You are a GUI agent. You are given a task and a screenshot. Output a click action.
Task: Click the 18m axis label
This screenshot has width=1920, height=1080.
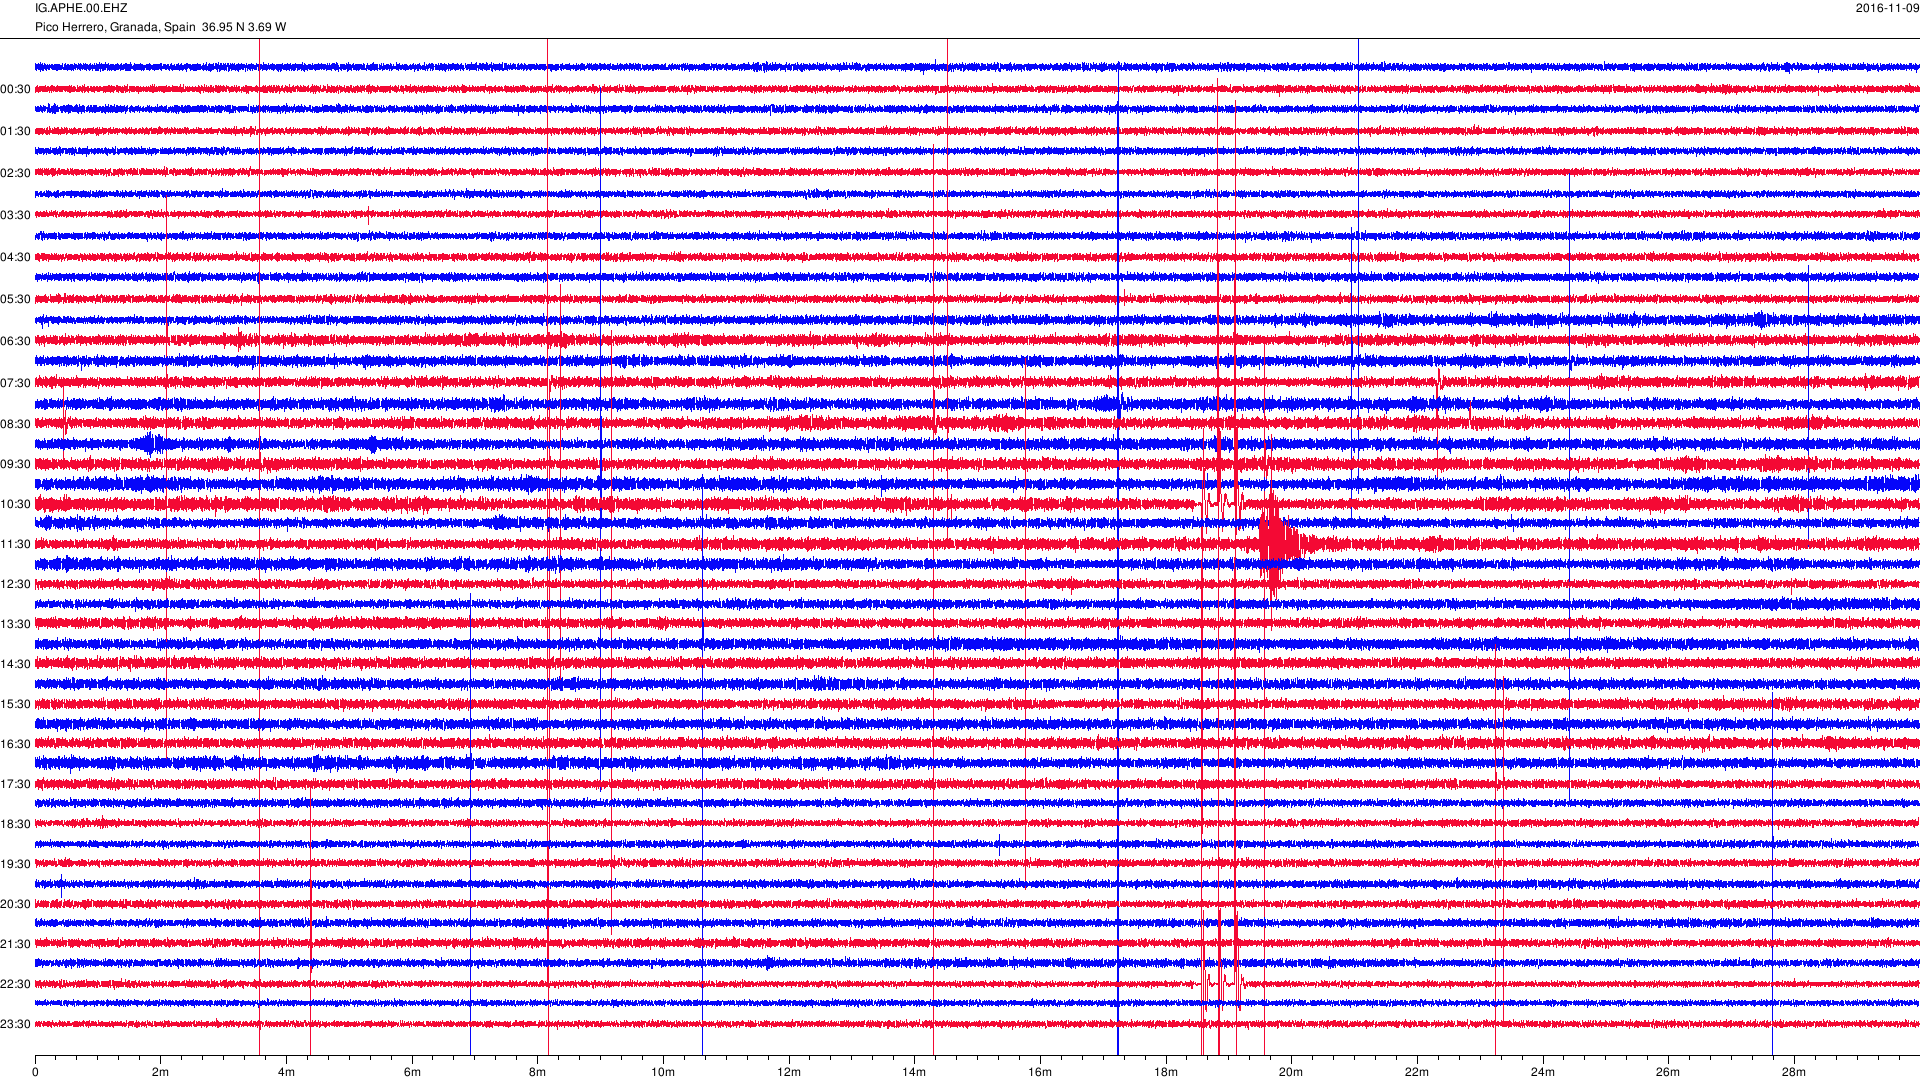[1166, 1072]
